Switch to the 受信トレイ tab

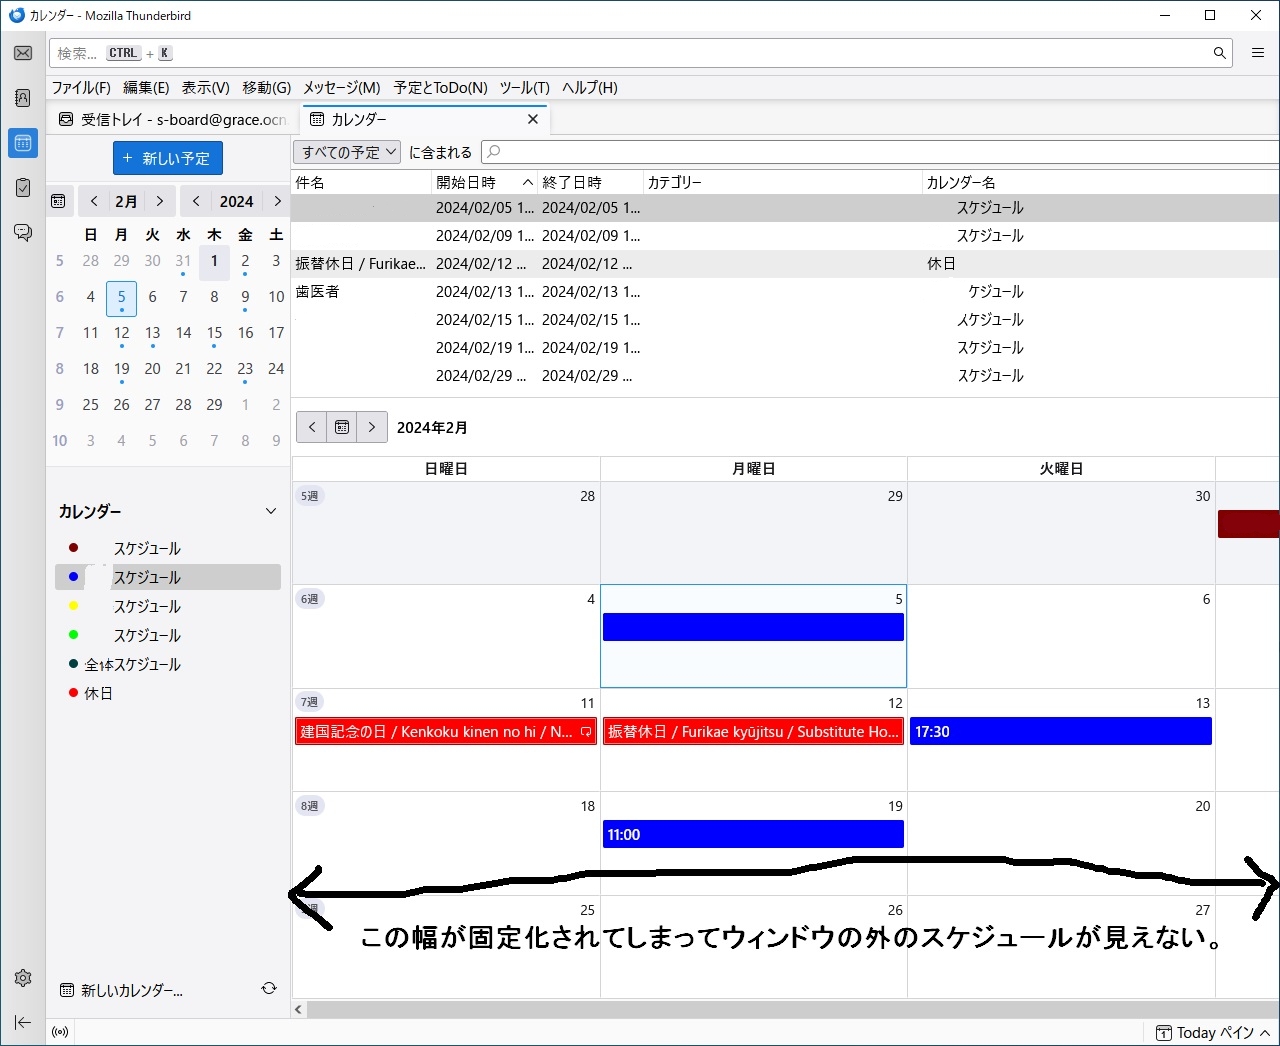(x=173, y=119)
